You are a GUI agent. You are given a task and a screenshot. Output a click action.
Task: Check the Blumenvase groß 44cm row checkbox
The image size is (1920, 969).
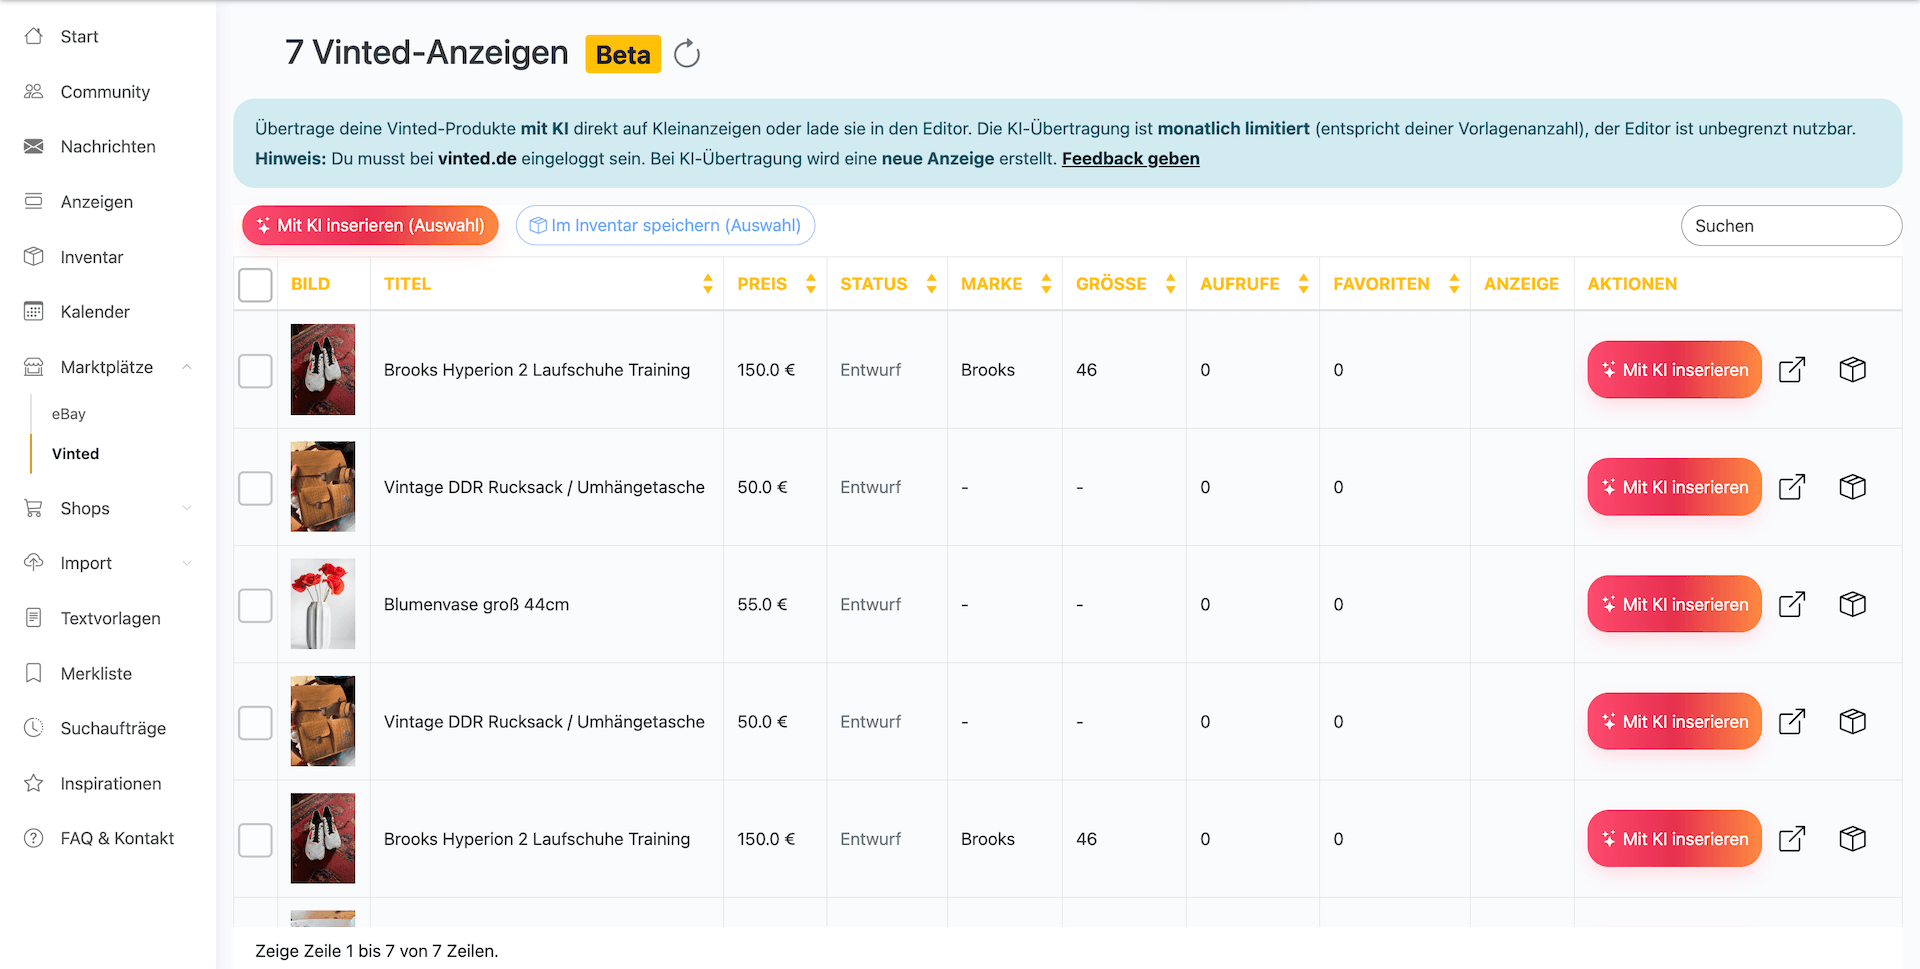click(255, 605)
